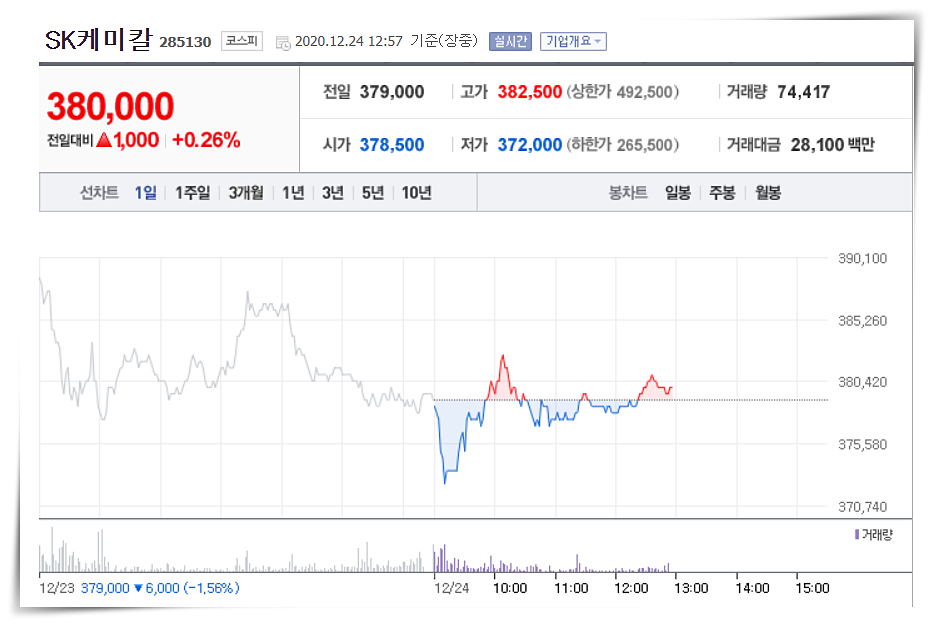The width and height of the screenshot is (934, 627).
Task: Click the 12/23 closing summary 379,000 ▼6,000
Action: point(160,588)
